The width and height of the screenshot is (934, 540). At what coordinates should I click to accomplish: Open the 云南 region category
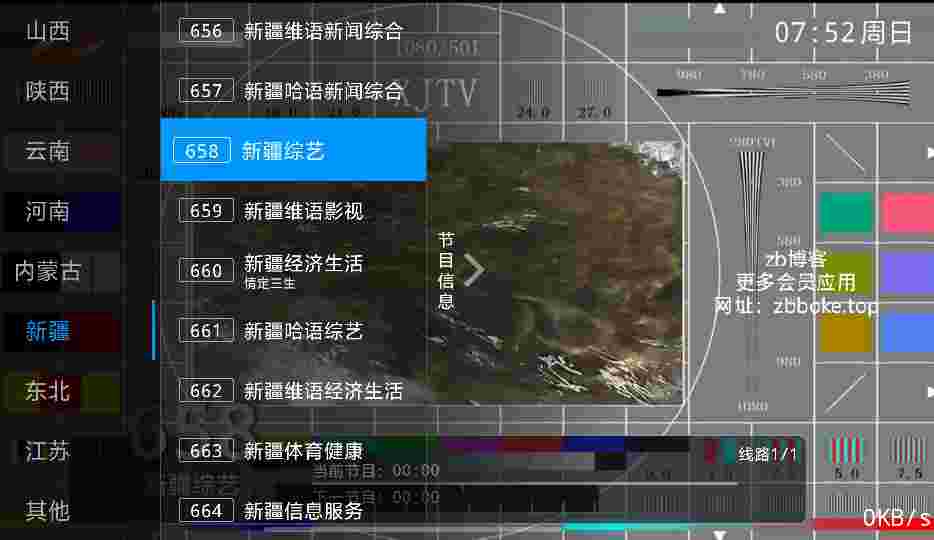click(x=48, y=151)
